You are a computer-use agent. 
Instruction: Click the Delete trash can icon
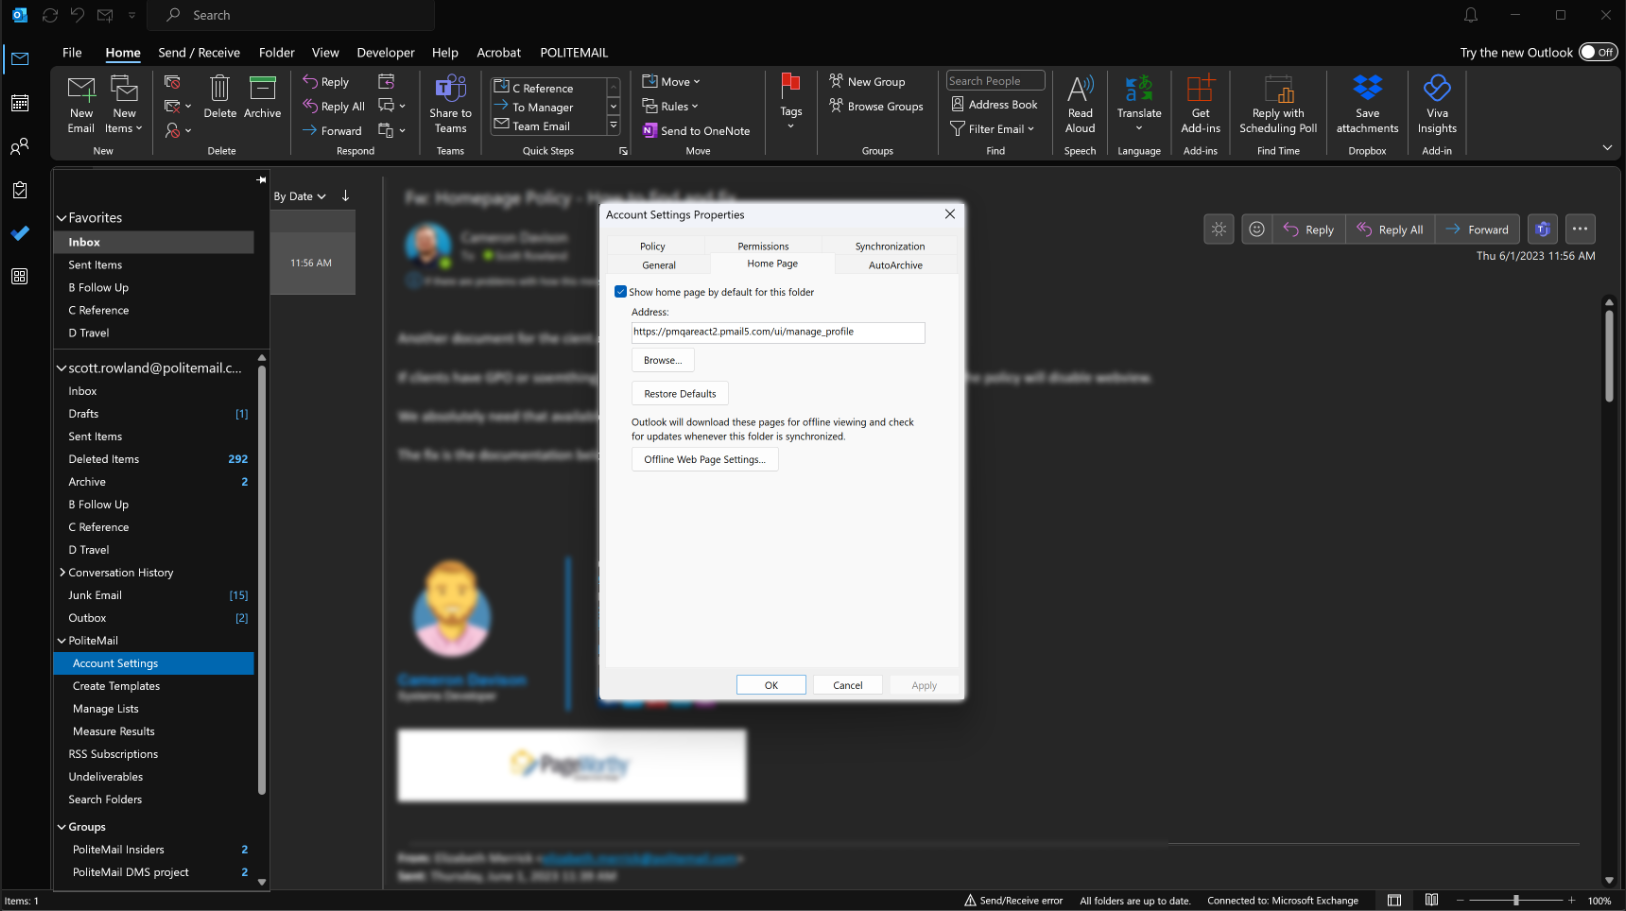pyautogui.click(x=220, y=89)
